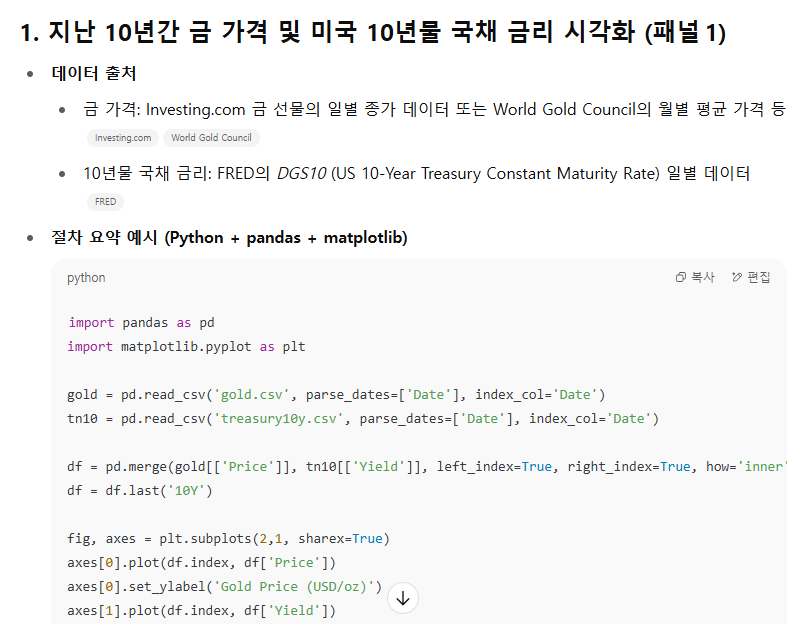Click the 편집 edit label

click(x=759, y=278)
